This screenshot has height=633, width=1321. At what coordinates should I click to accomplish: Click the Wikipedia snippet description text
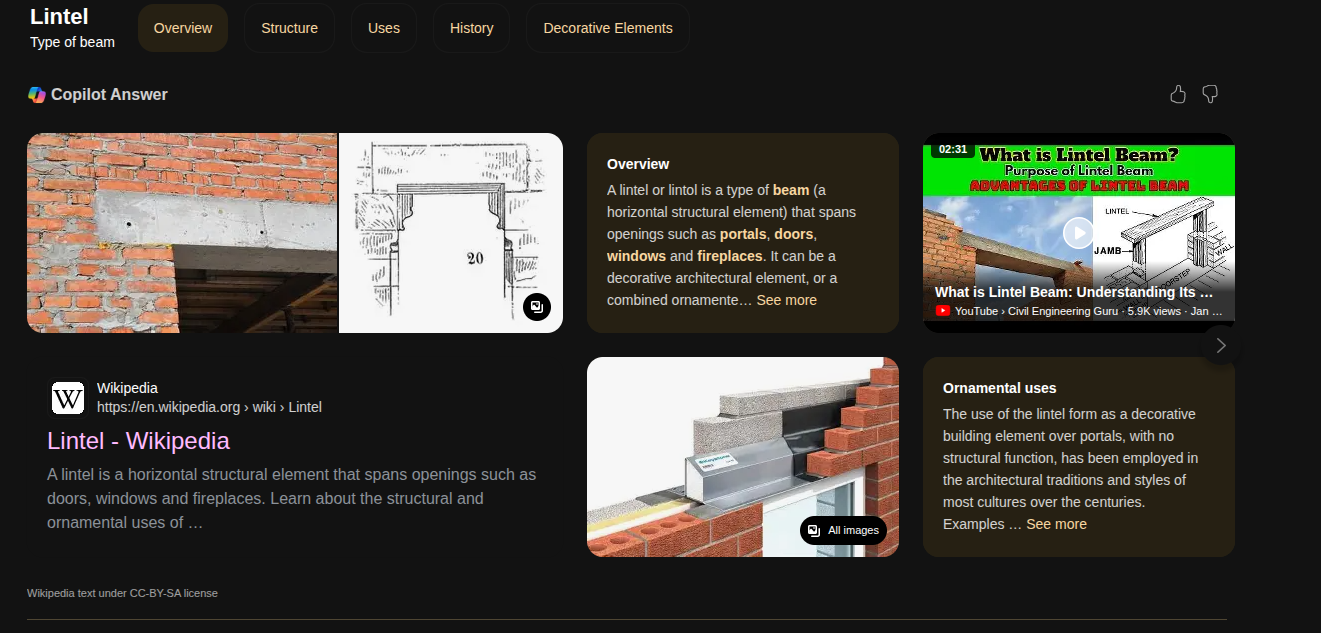click(x=292, y=498)
